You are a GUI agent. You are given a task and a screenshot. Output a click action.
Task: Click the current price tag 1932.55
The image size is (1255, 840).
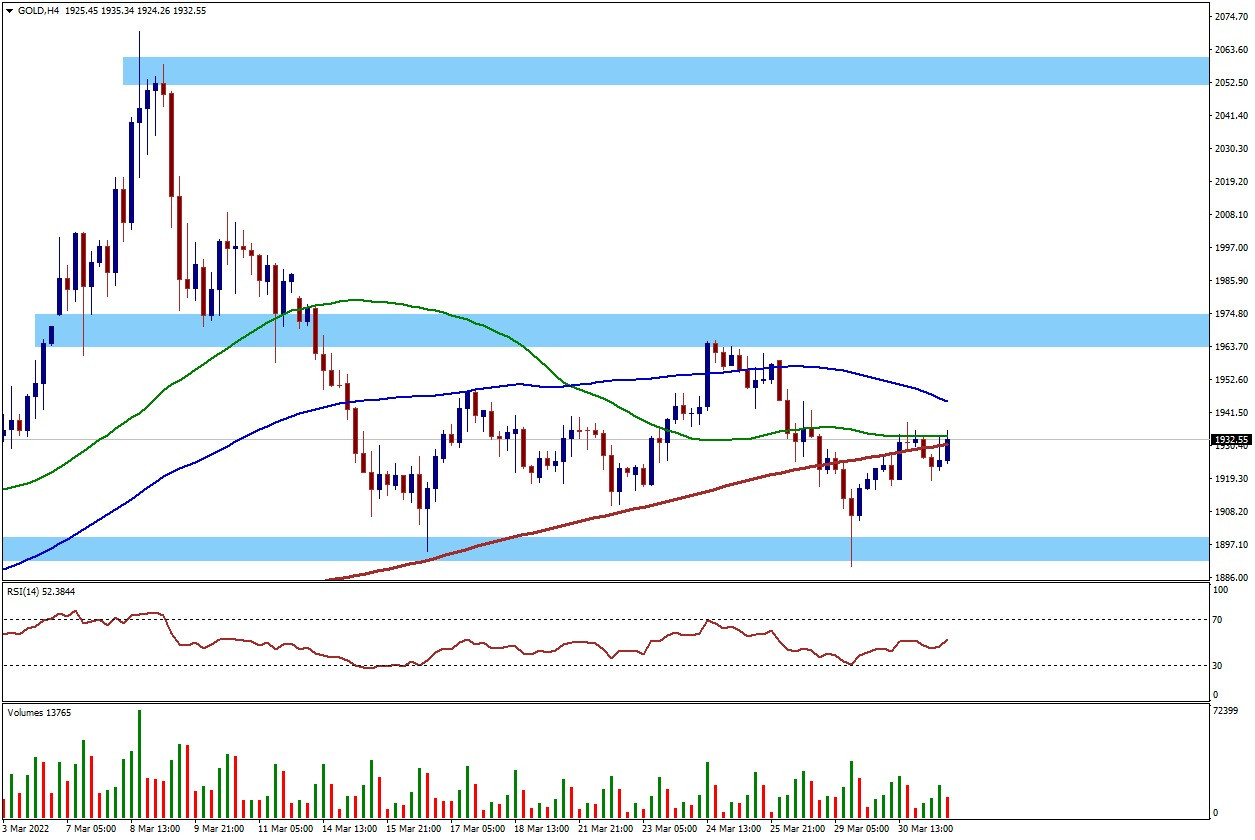click(1226, 439)
